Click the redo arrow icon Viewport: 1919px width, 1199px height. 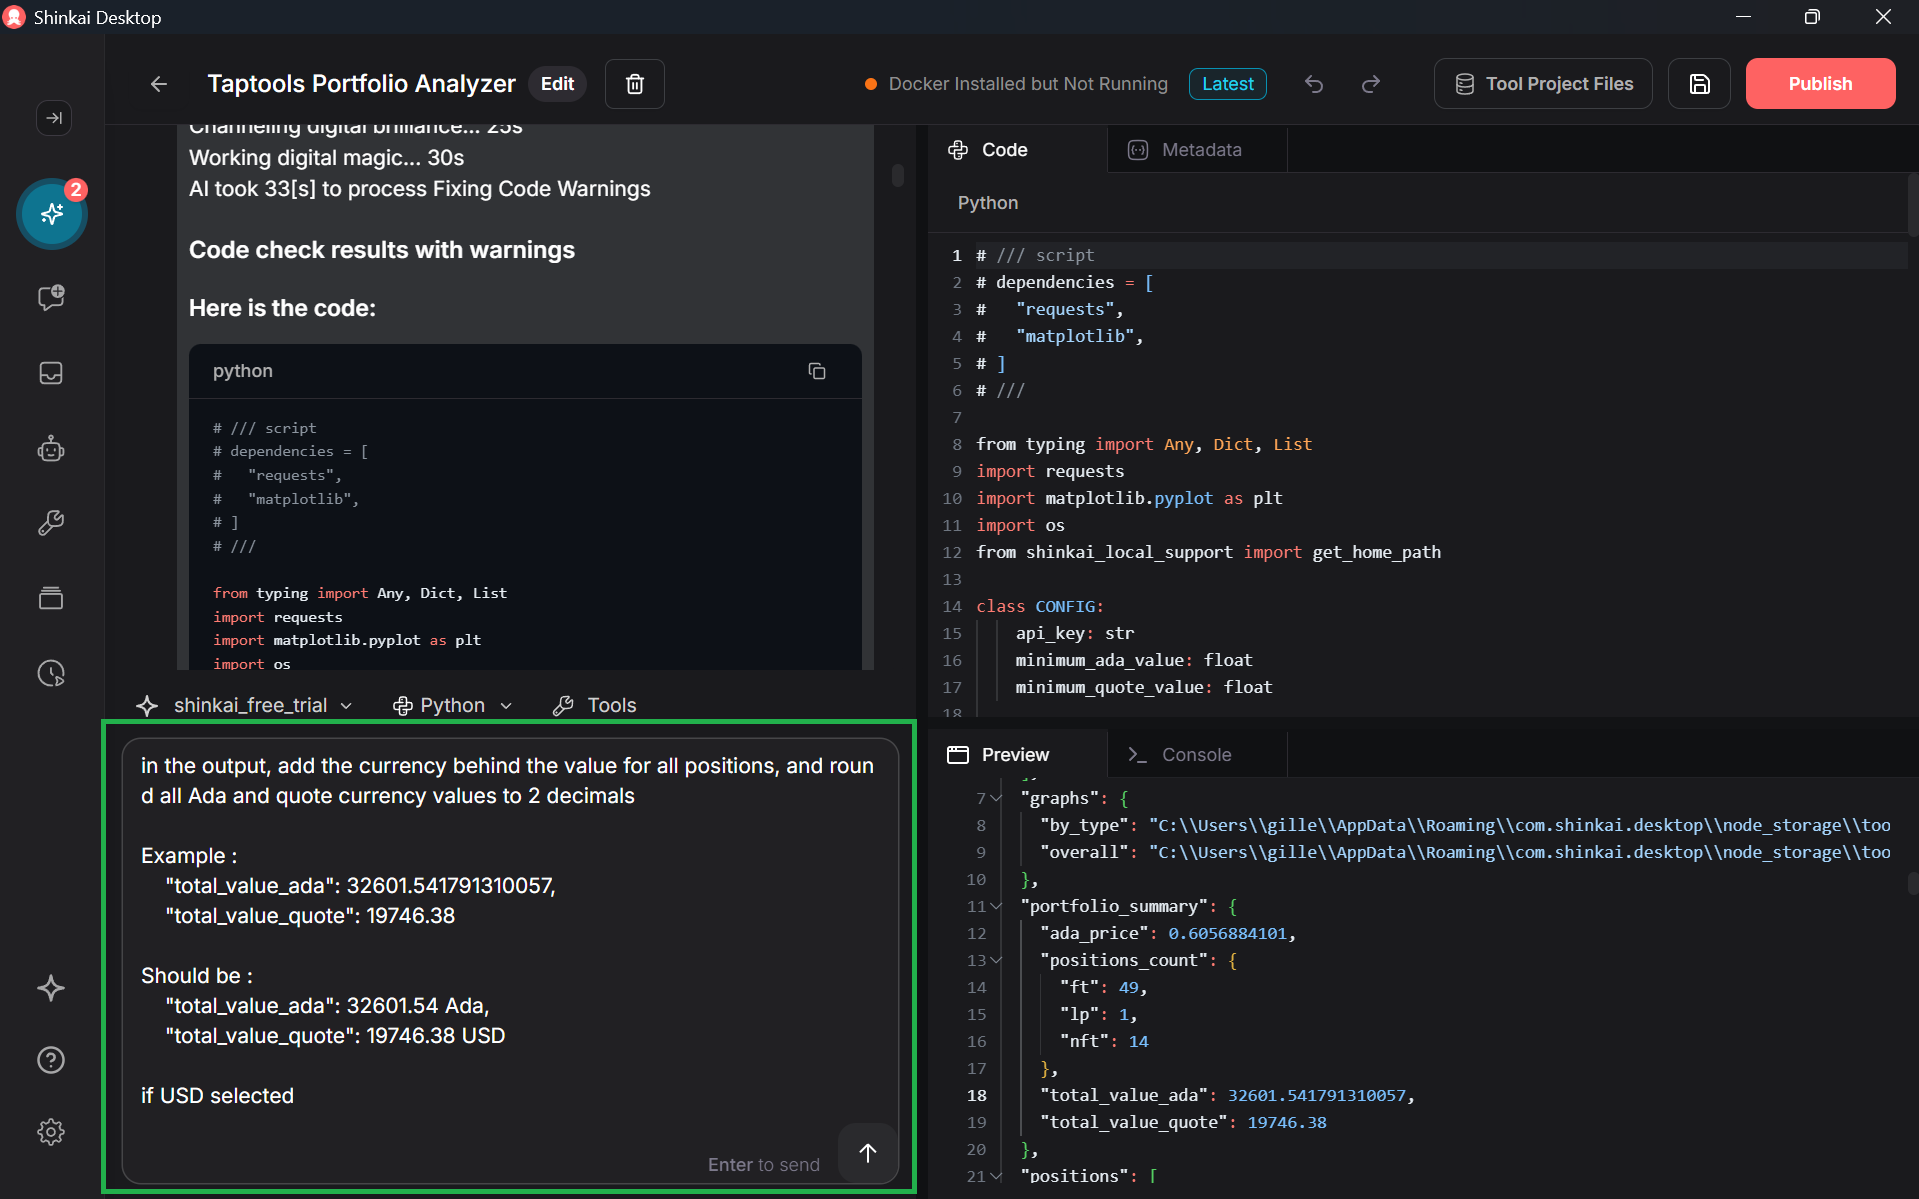coord(1371,84)
